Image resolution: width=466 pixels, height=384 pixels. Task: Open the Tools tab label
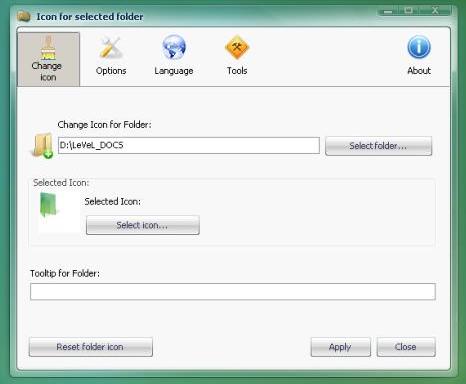coord(237,71)
